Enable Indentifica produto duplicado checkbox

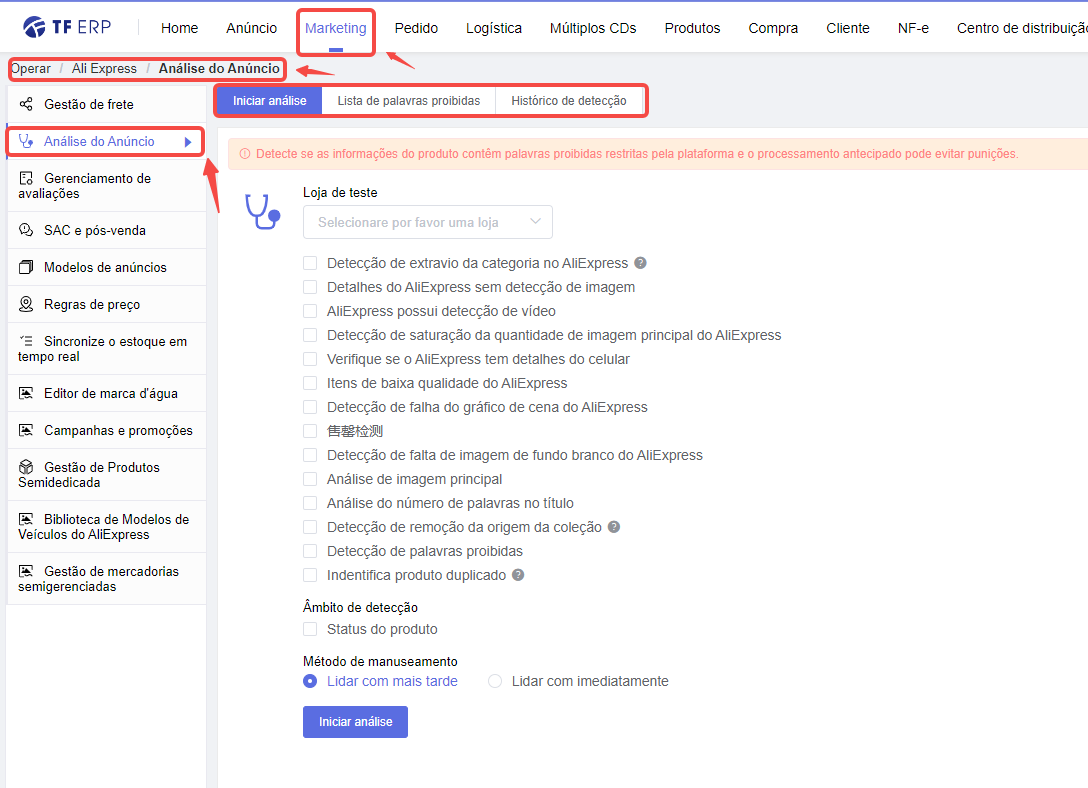[310, 575]
